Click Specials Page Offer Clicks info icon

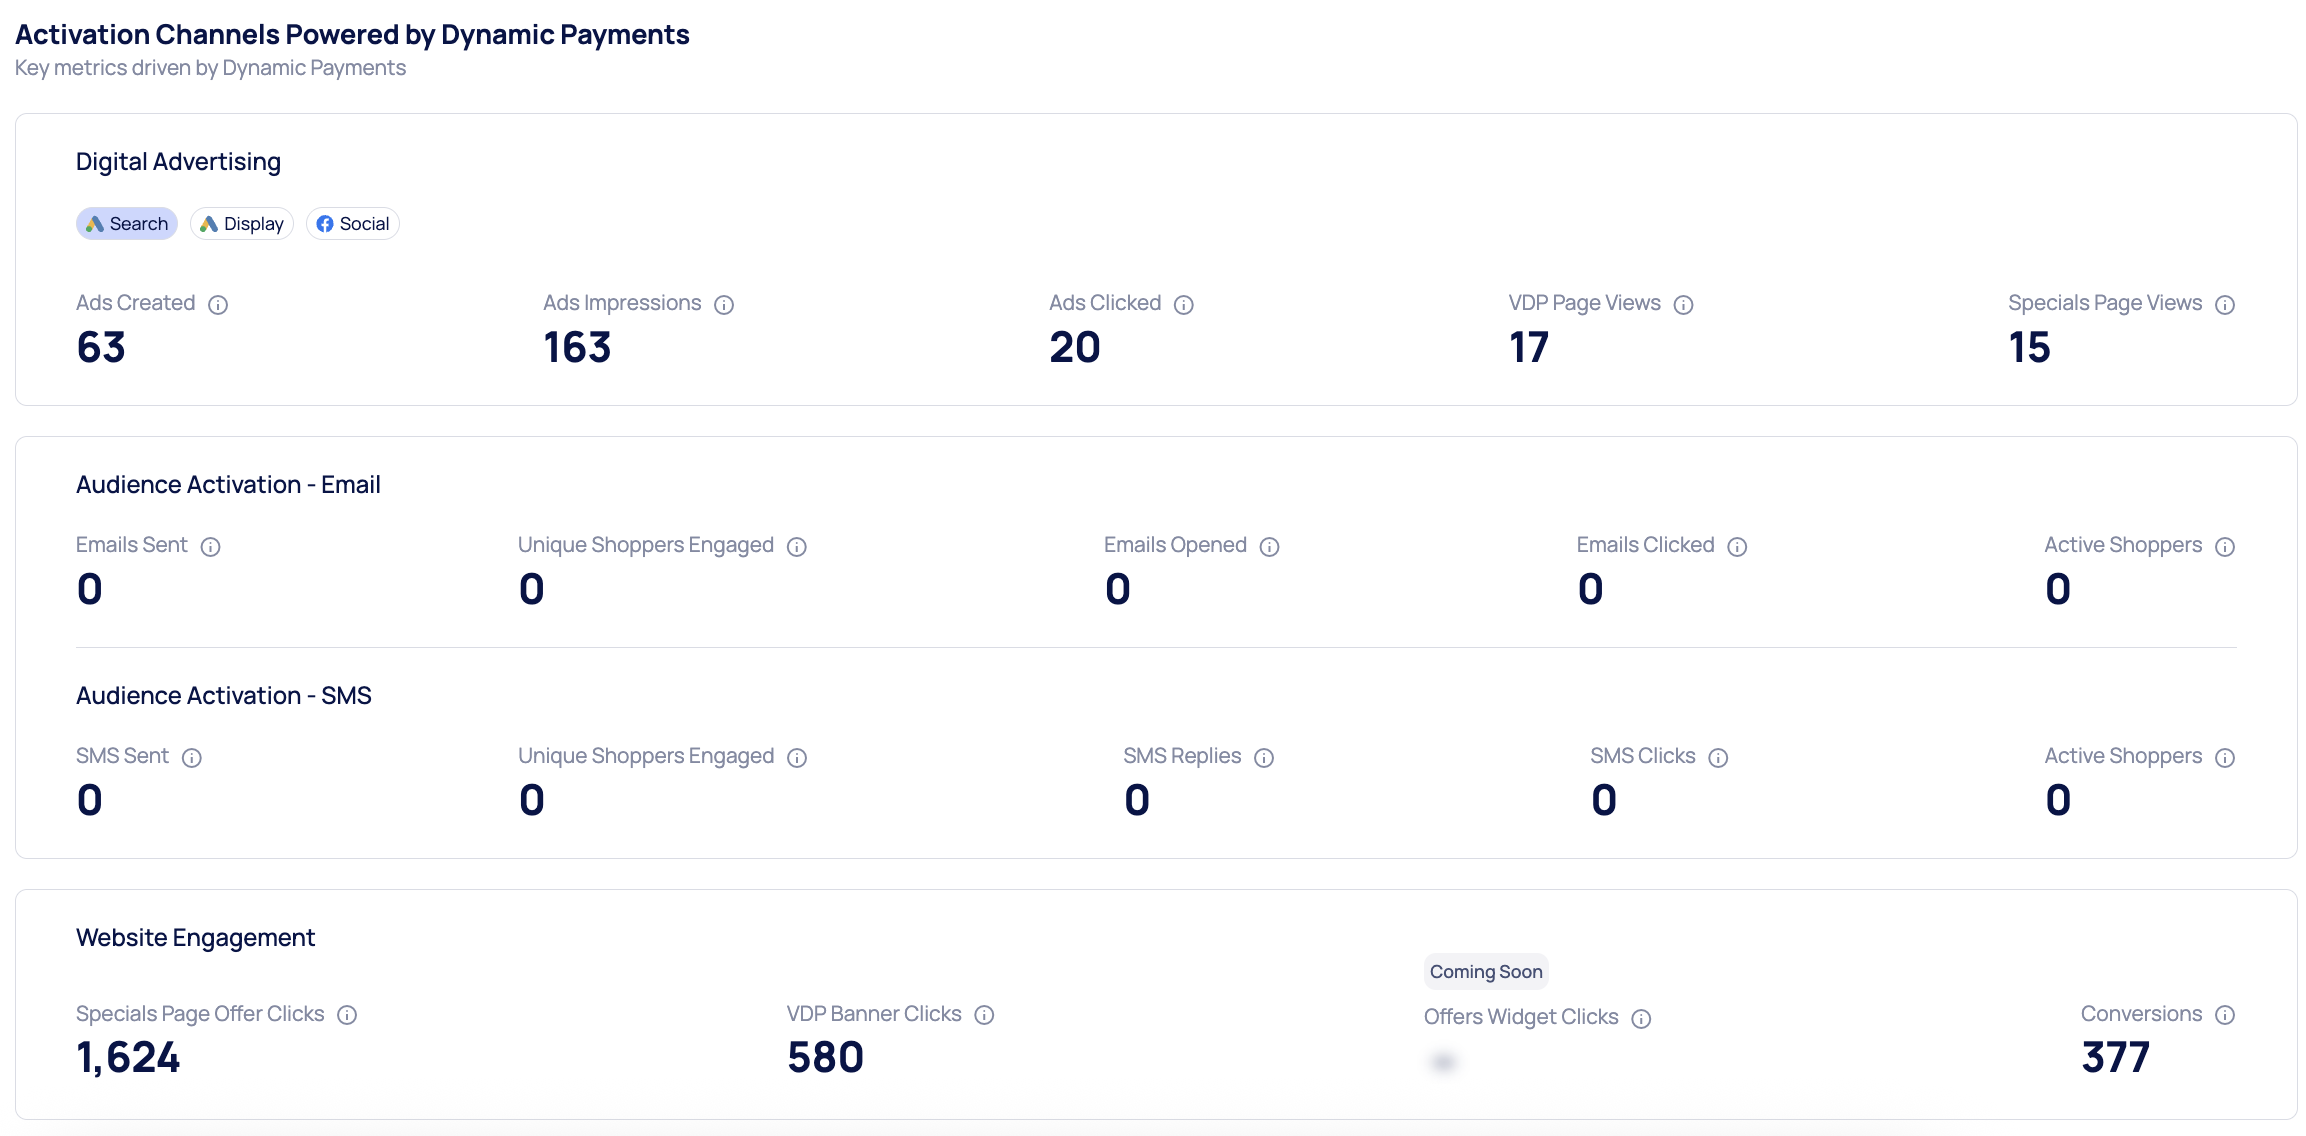click(347, 1015)
